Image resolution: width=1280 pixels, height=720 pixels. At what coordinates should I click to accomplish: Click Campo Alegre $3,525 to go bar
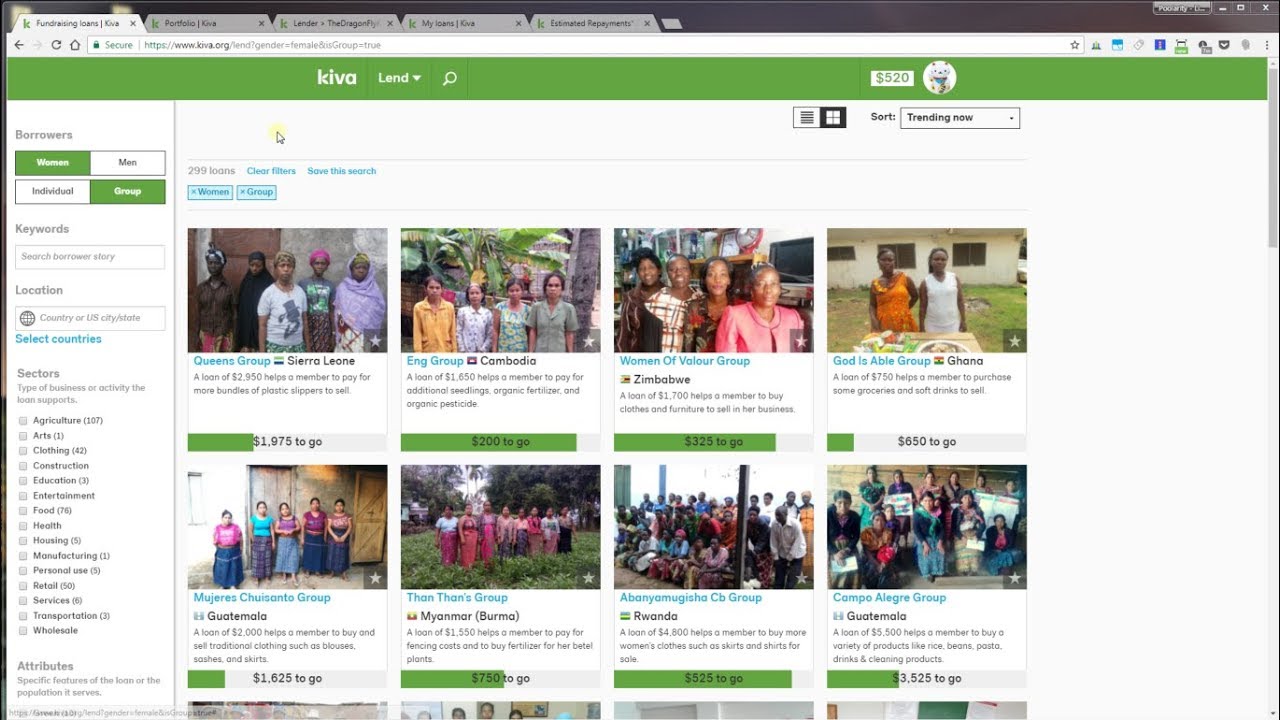(x=926, y=678)
